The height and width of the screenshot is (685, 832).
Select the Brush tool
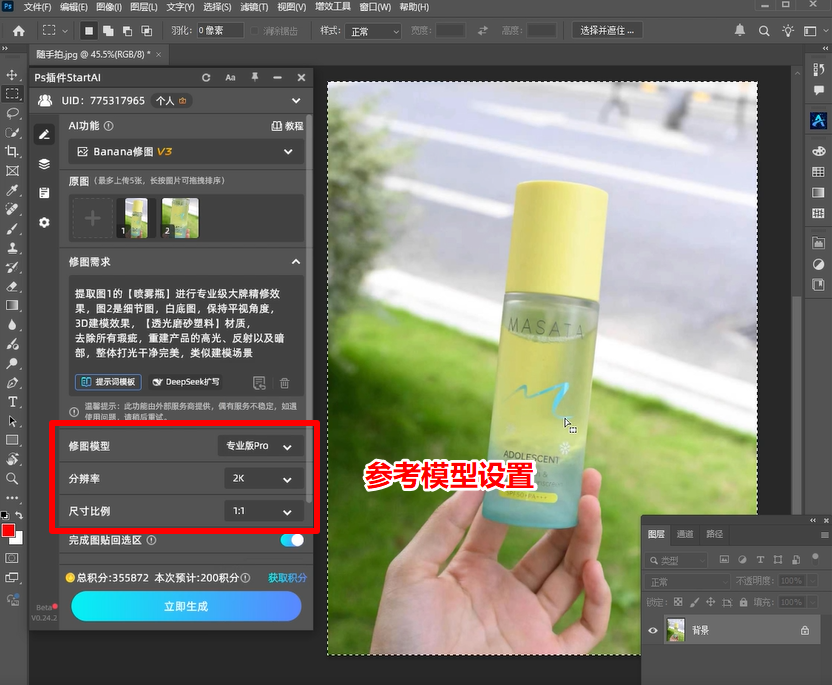click(12, 229)
